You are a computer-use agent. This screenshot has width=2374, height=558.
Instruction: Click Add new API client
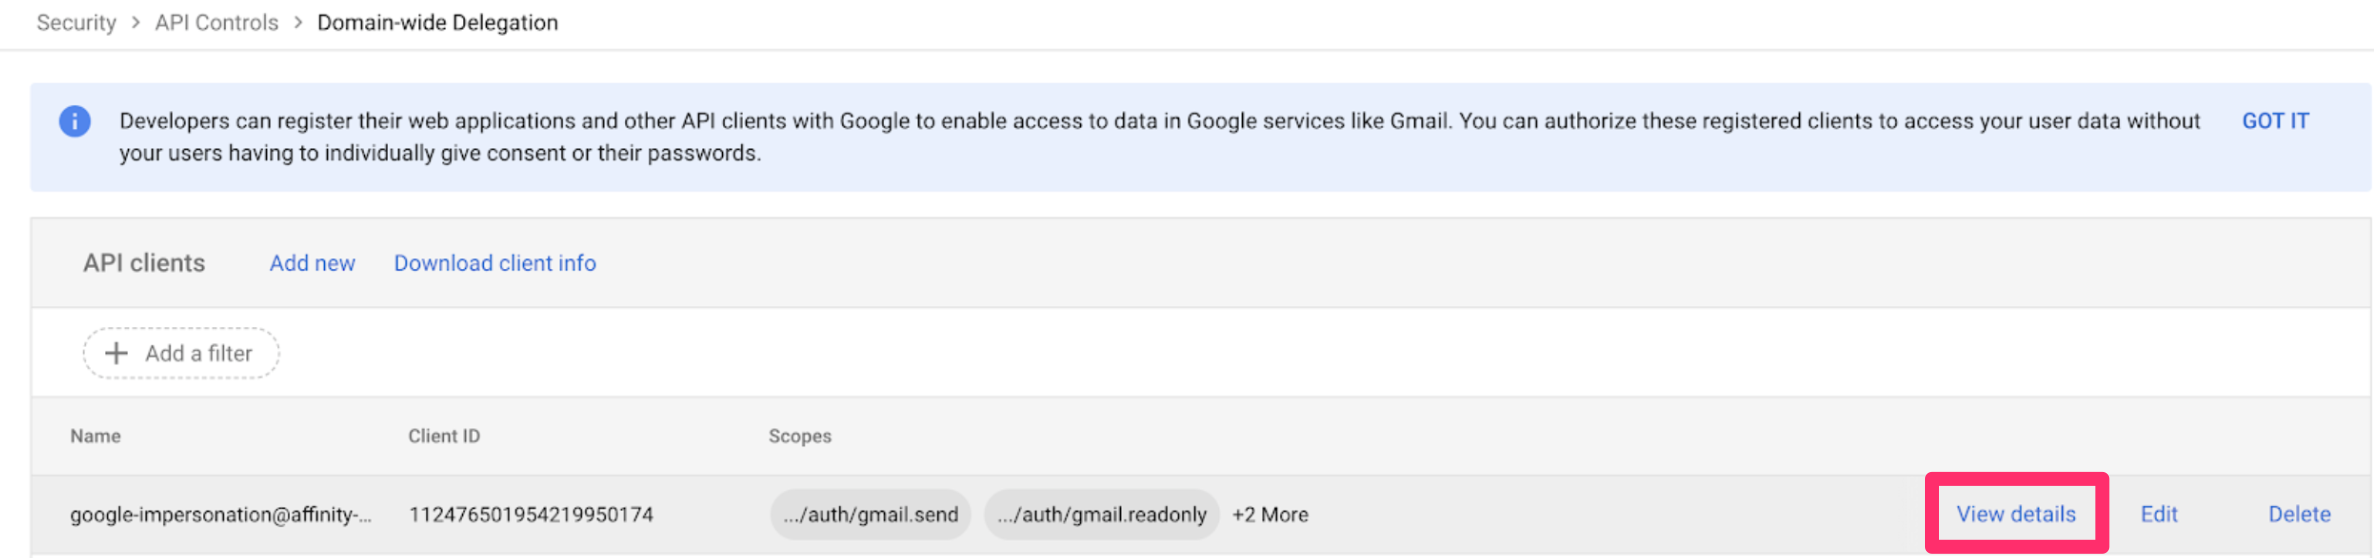(312, 263)
